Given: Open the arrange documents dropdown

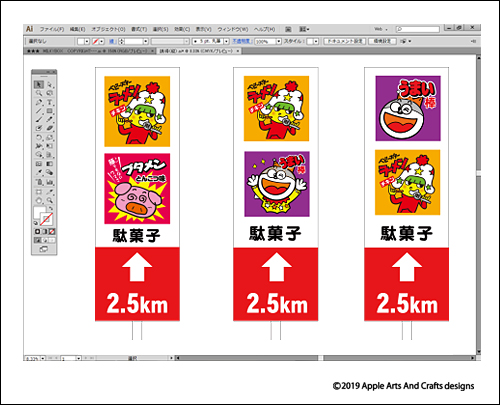Looking at the screenshot, I should coord(304,29).
